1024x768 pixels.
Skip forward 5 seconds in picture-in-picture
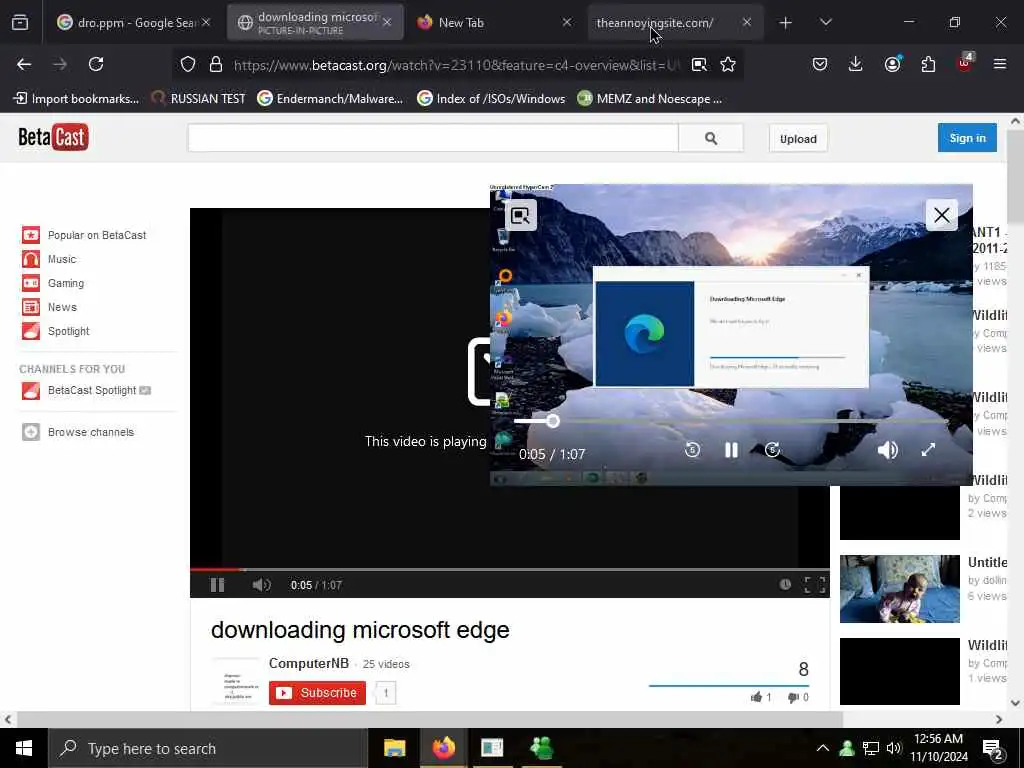[772, 450]
